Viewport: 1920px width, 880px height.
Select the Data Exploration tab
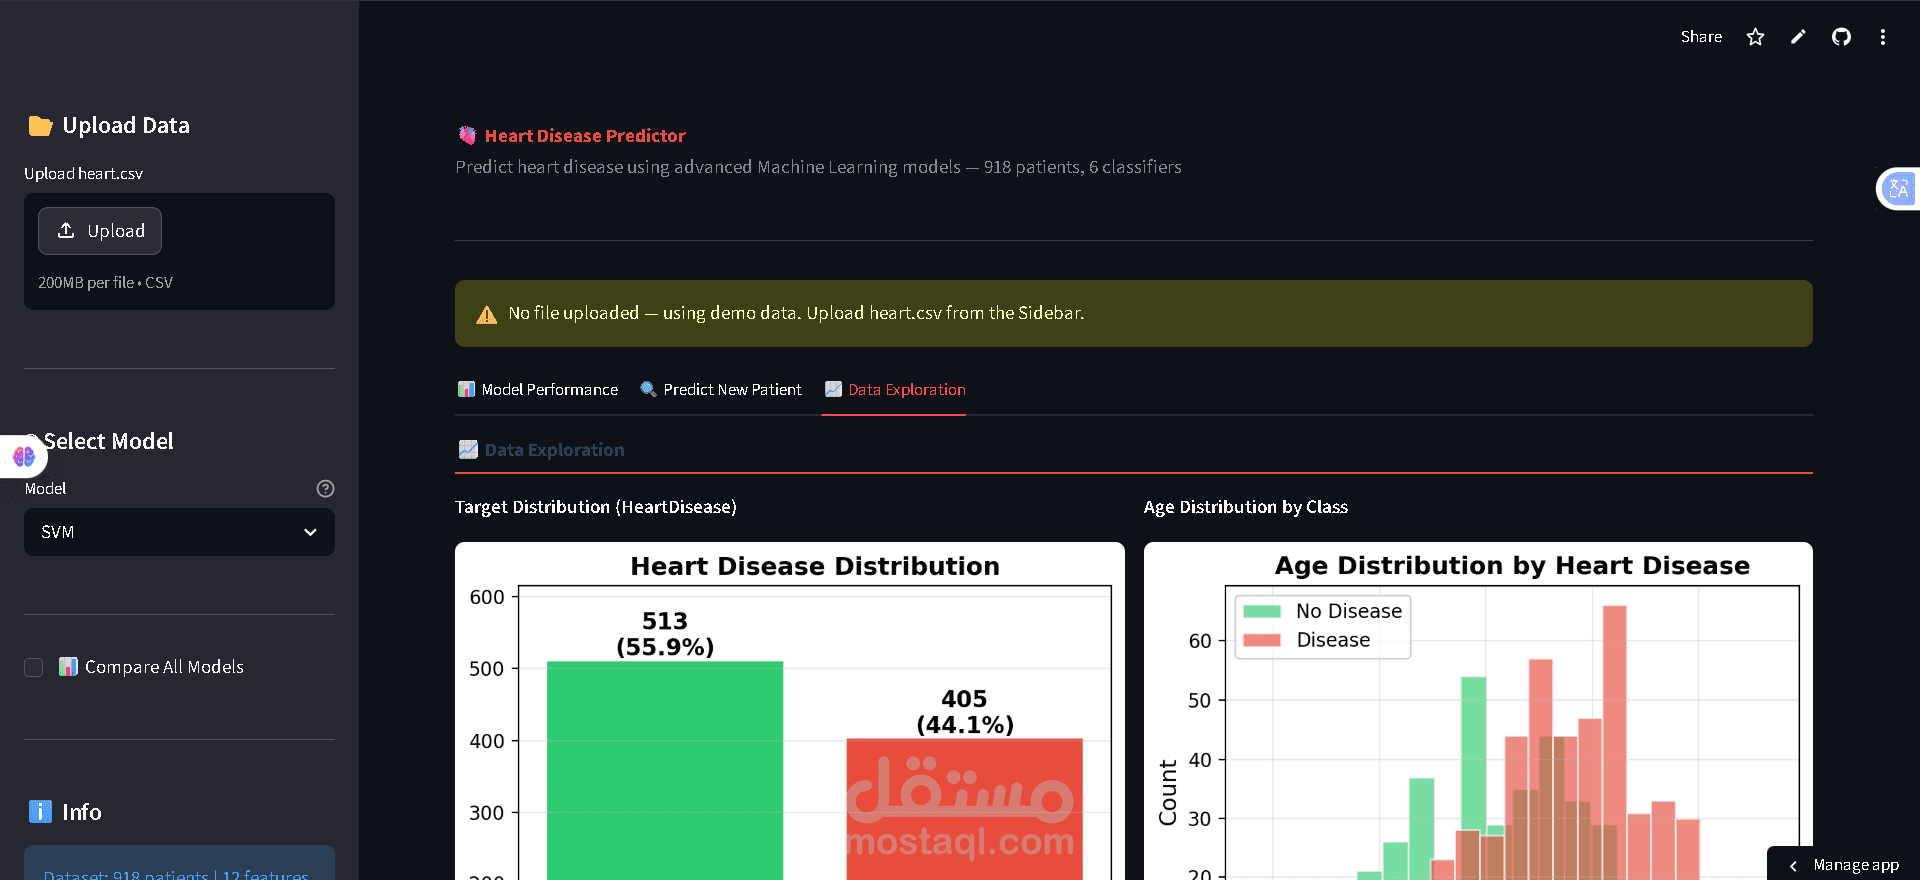(895, 390)
